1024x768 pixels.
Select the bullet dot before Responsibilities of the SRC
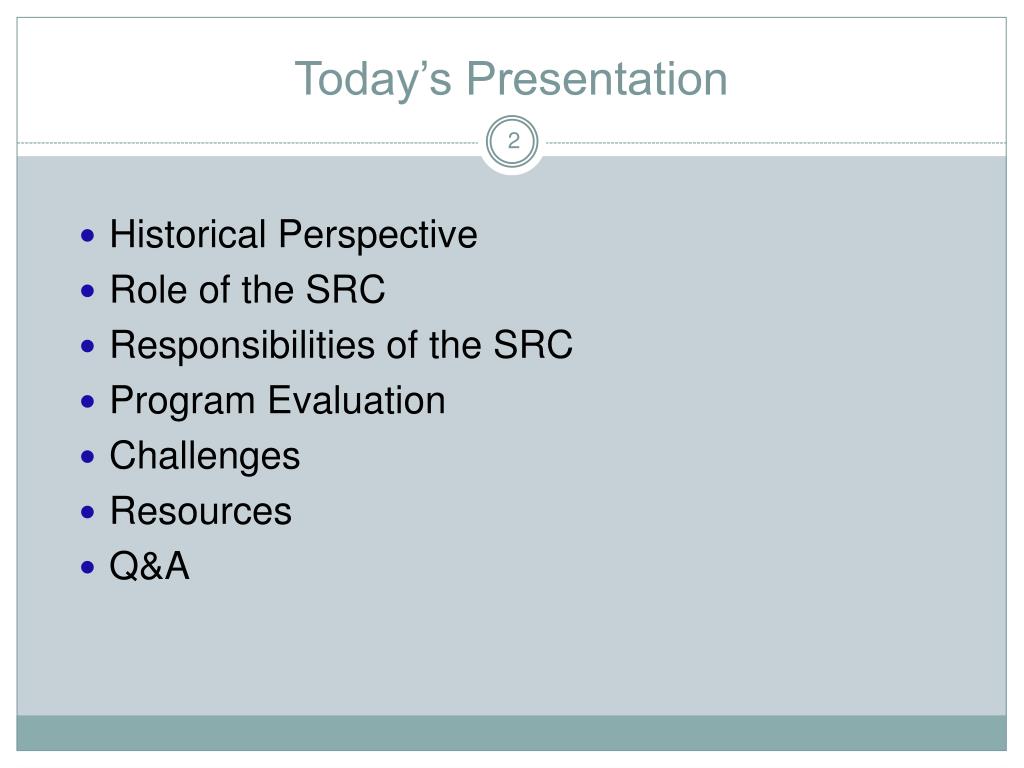click(88, 345)
